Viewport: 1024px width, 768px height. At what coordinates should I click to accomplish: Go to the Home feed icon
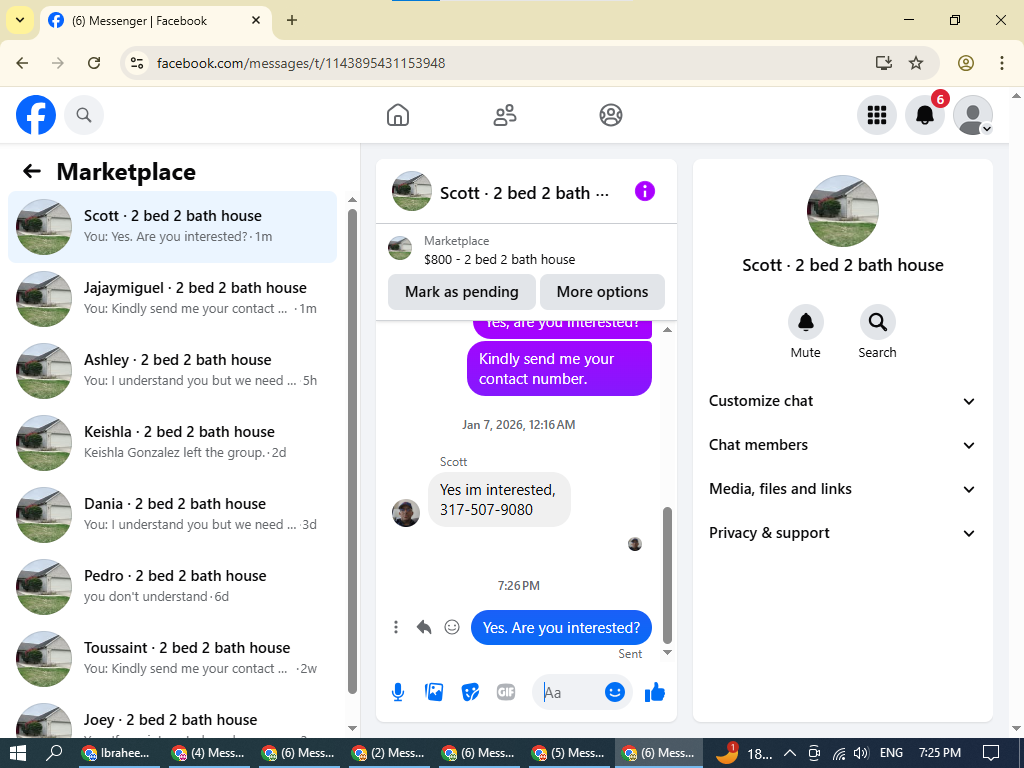398,115
